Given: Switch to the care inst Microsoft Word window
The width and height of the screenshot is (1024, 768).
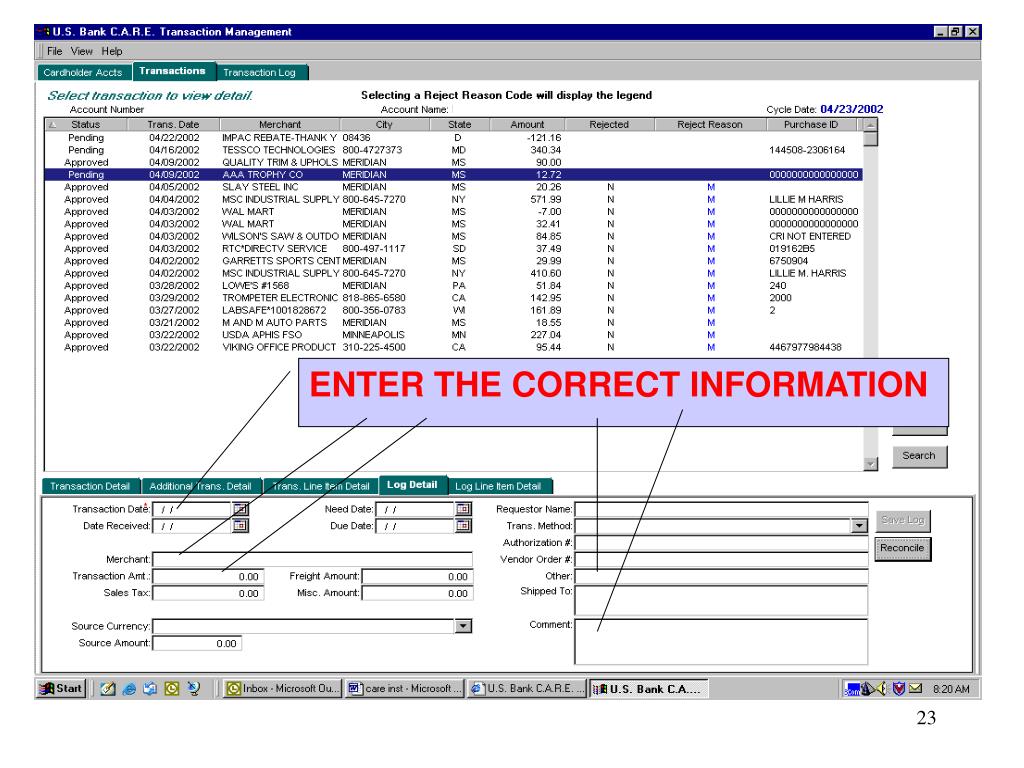Looking at the screenshot, I should tap(404, 688).
